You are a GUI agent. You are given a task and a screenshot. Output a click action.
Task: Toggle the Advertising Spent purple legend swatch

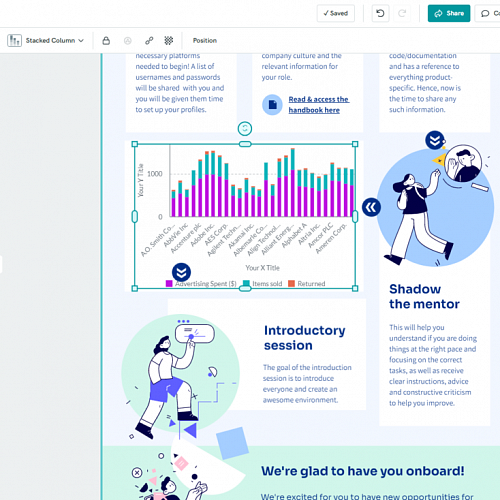tap(169, 284)
